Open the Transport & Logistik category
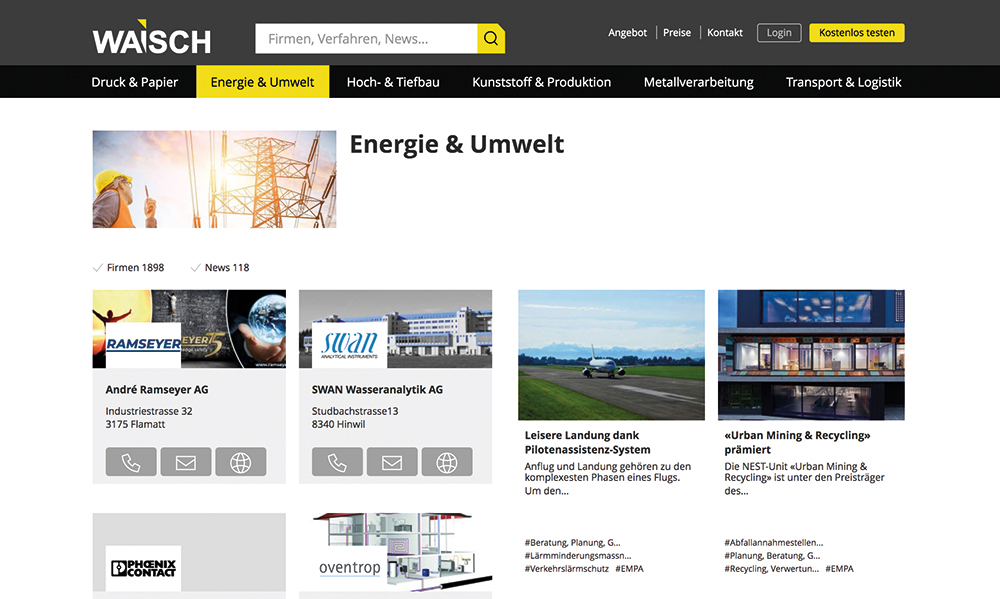 (843, 82)
